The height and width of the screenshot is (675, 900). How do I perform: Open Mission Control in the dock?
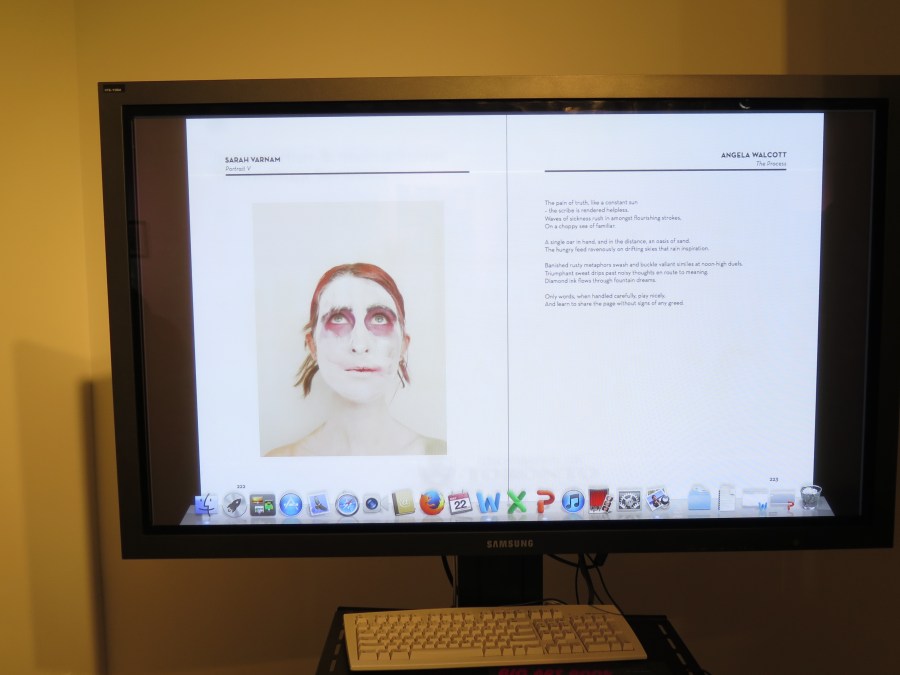[x=263, y=504]
